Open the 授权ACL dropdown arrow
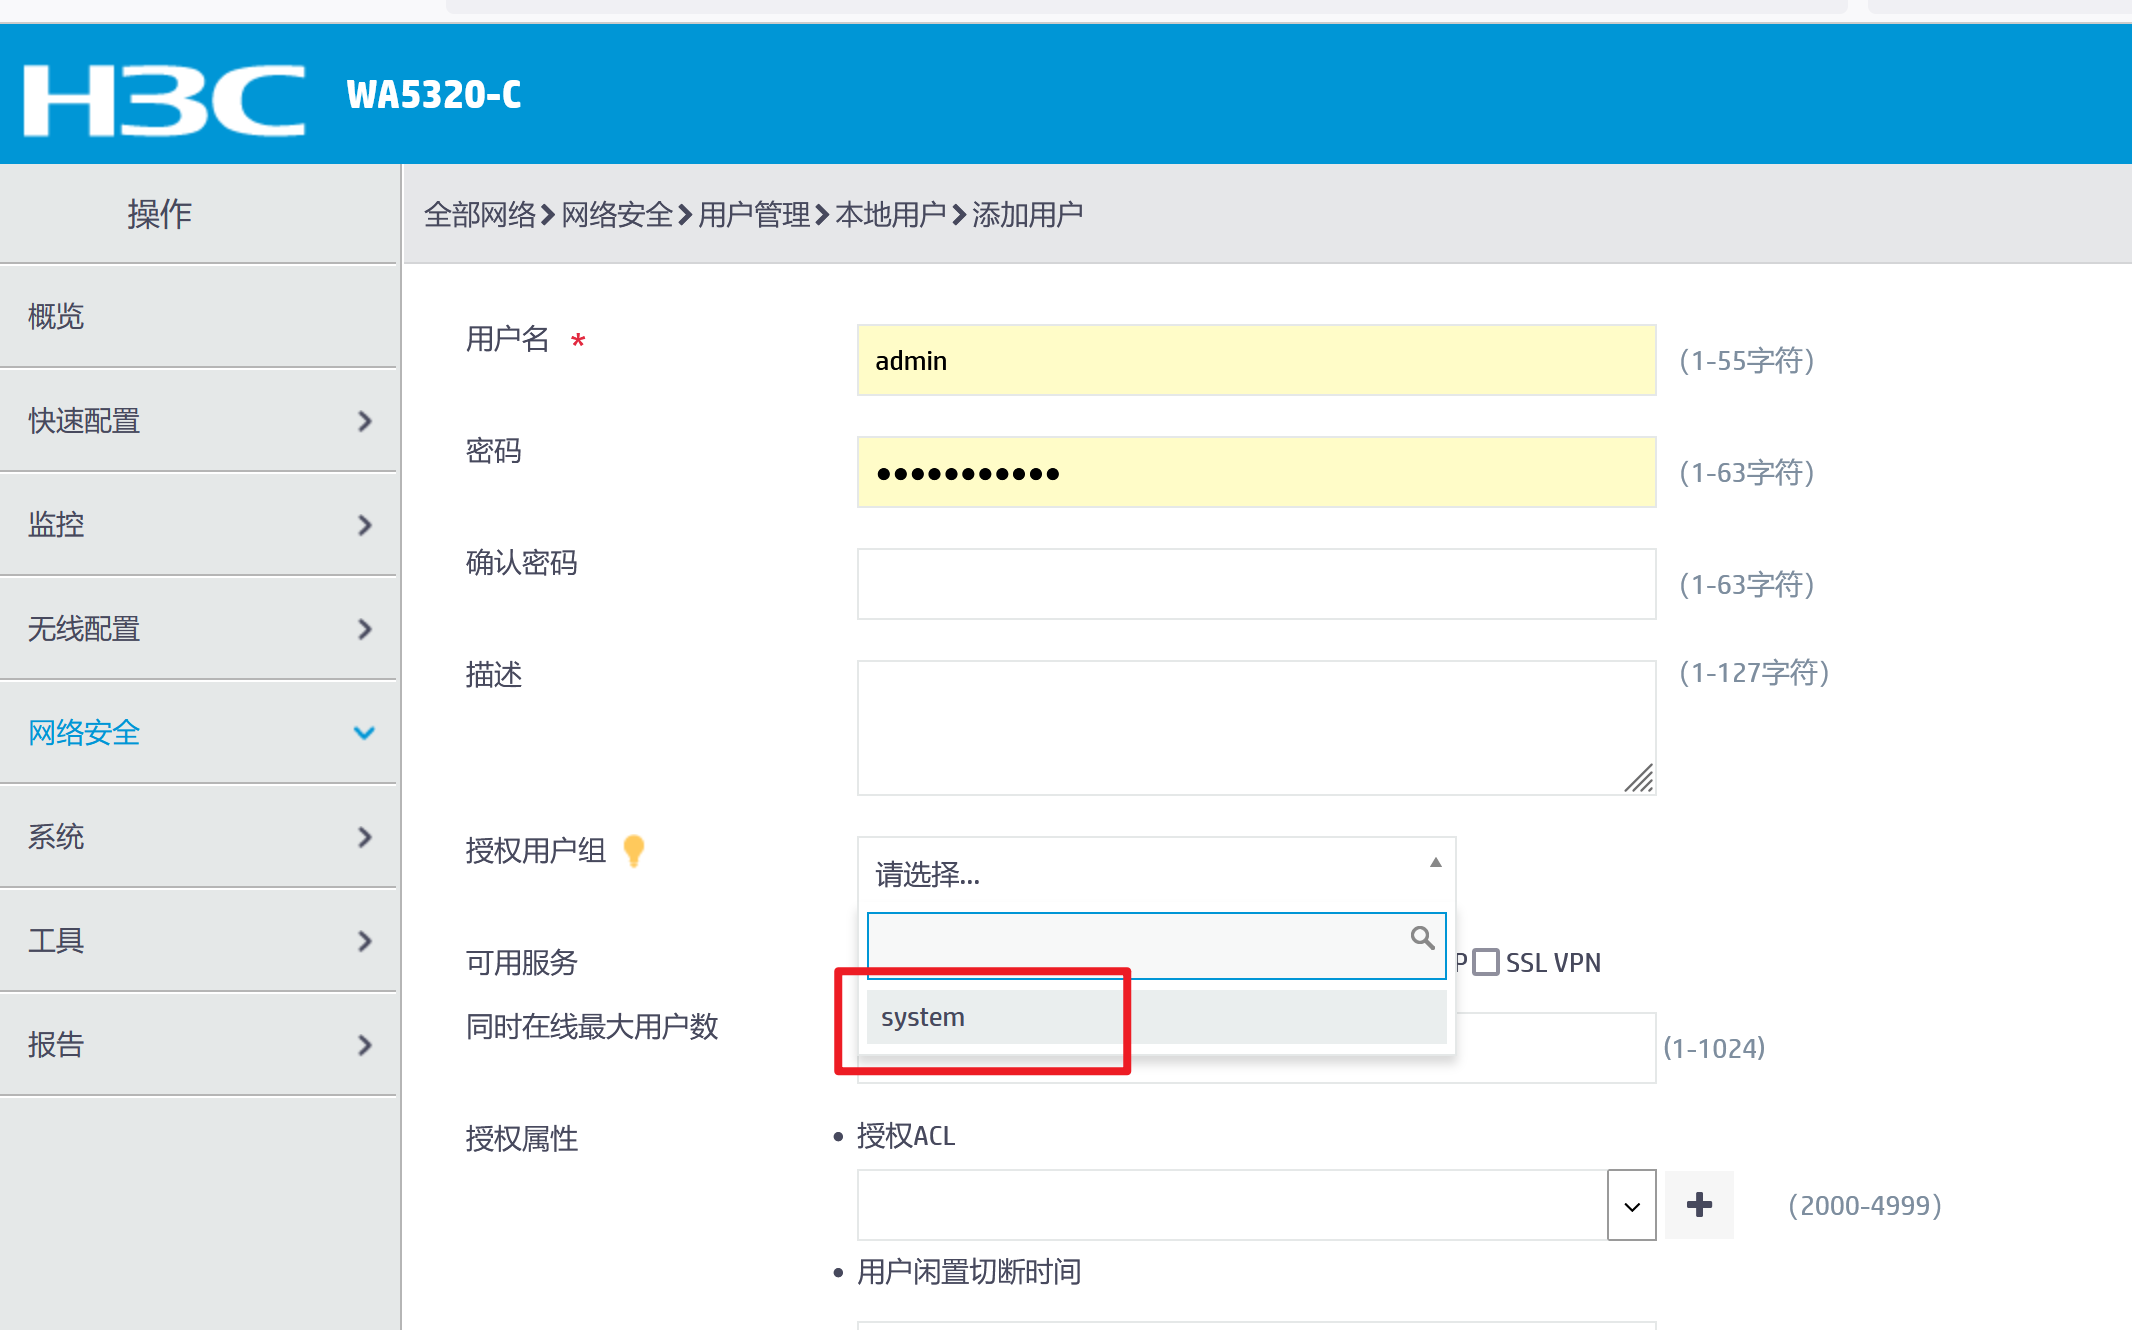 tap(1631, 1205)
